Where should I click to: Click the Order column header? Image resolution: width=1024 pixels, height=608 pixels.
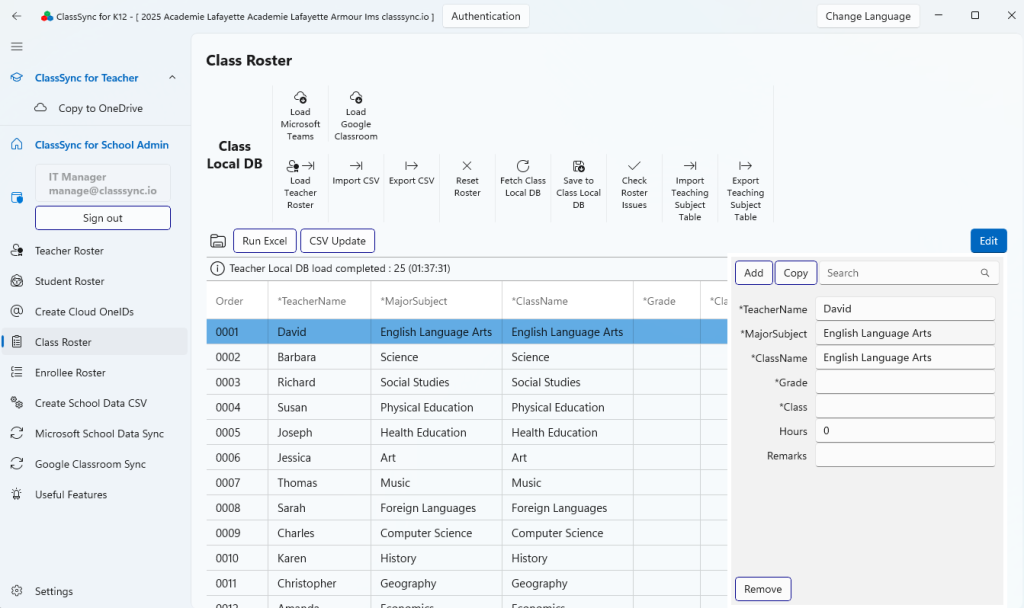pyautogui.click(x=237, y=301)
